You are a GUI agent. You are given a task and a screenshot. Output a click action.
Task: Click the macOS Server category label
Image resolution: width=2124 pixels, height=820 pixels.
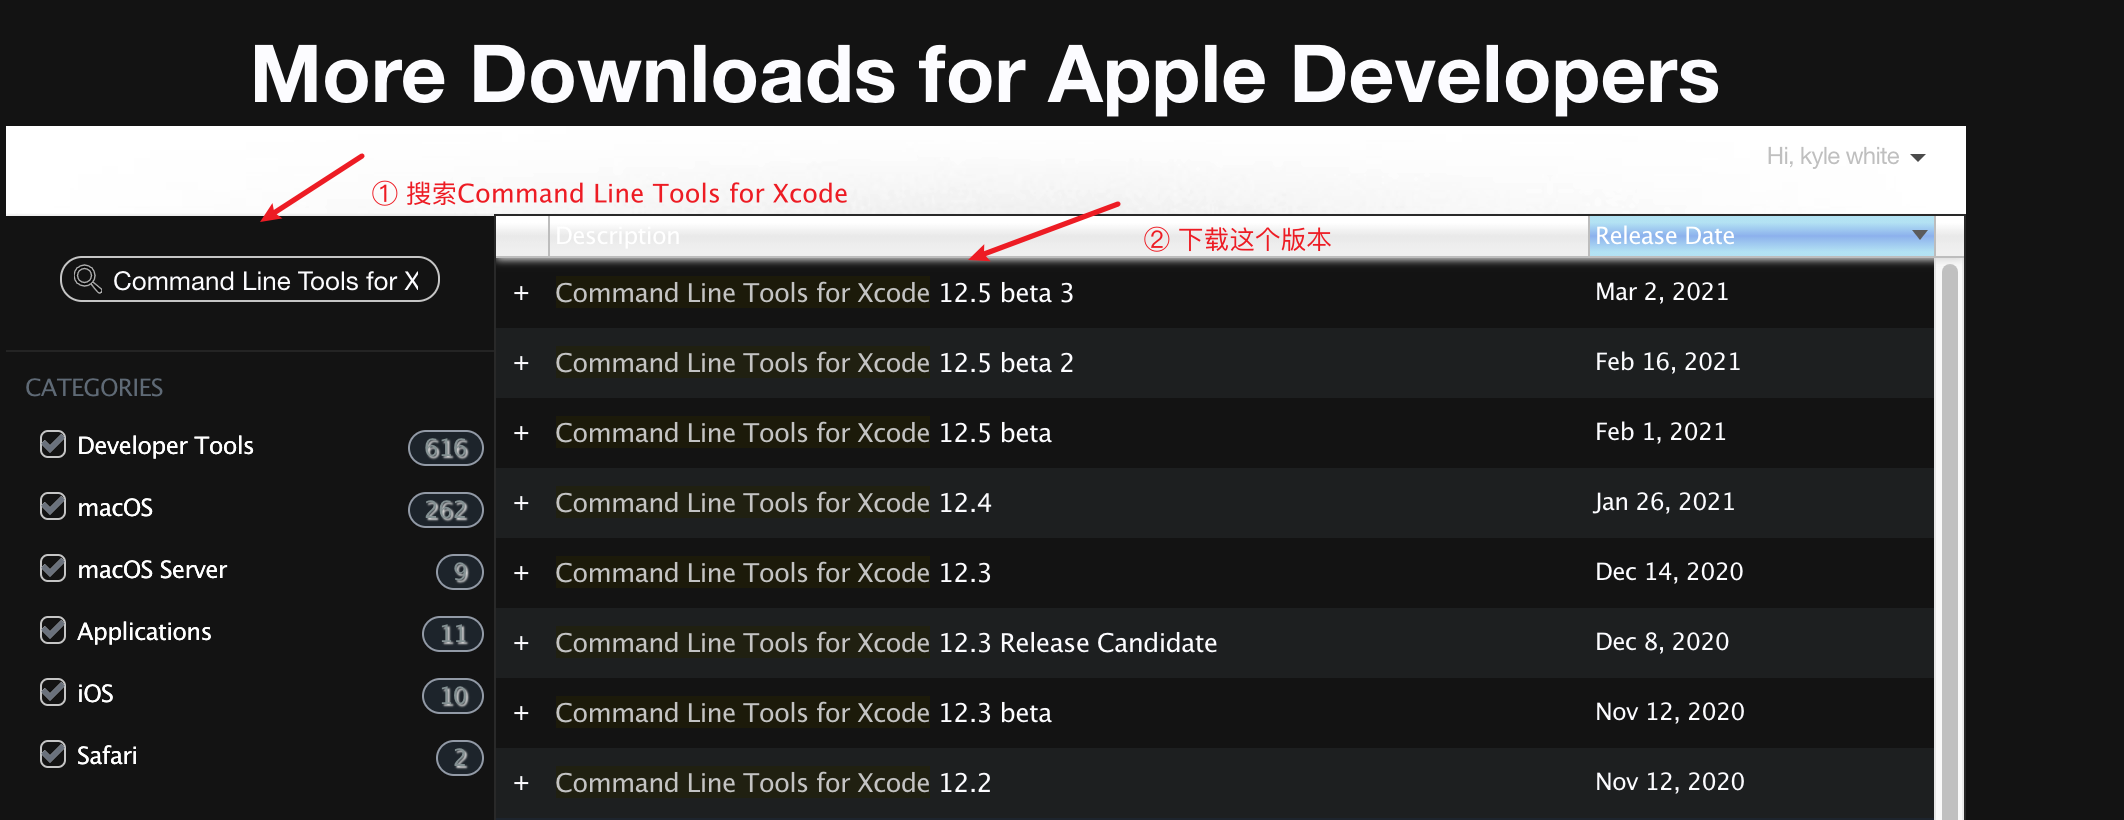click(x=152, y=569)
